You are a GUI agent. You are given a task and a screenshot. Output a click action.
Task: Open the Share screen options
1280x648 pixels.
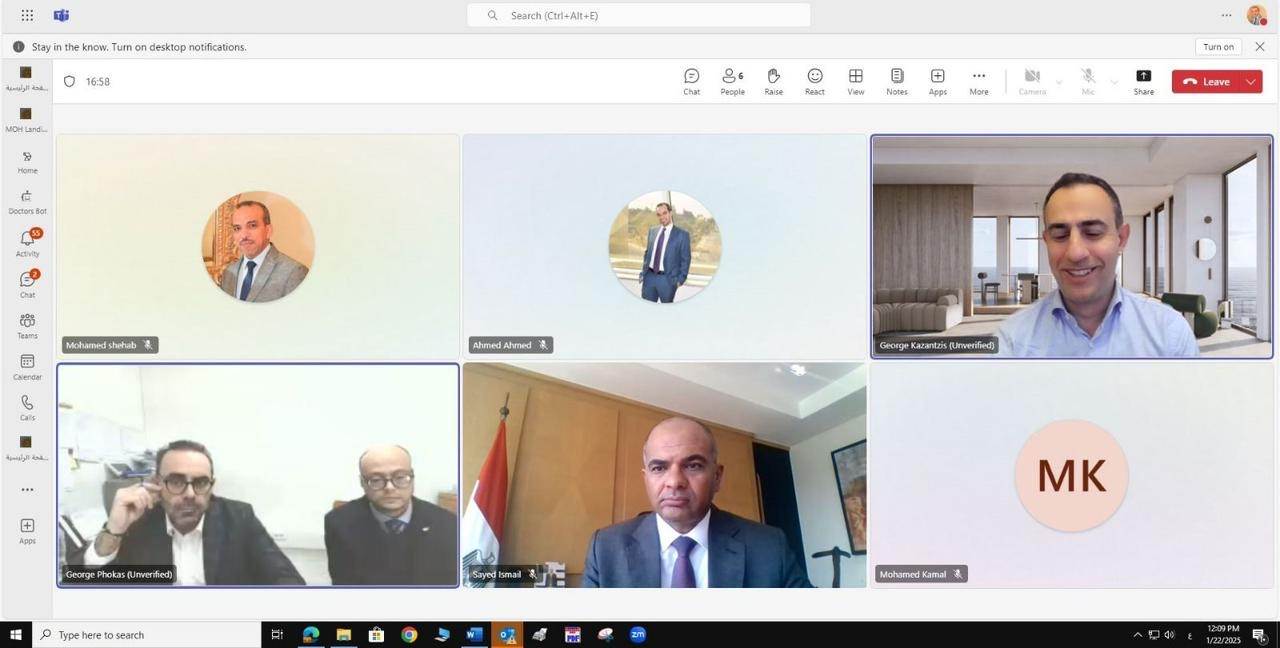click(1143, 82)
